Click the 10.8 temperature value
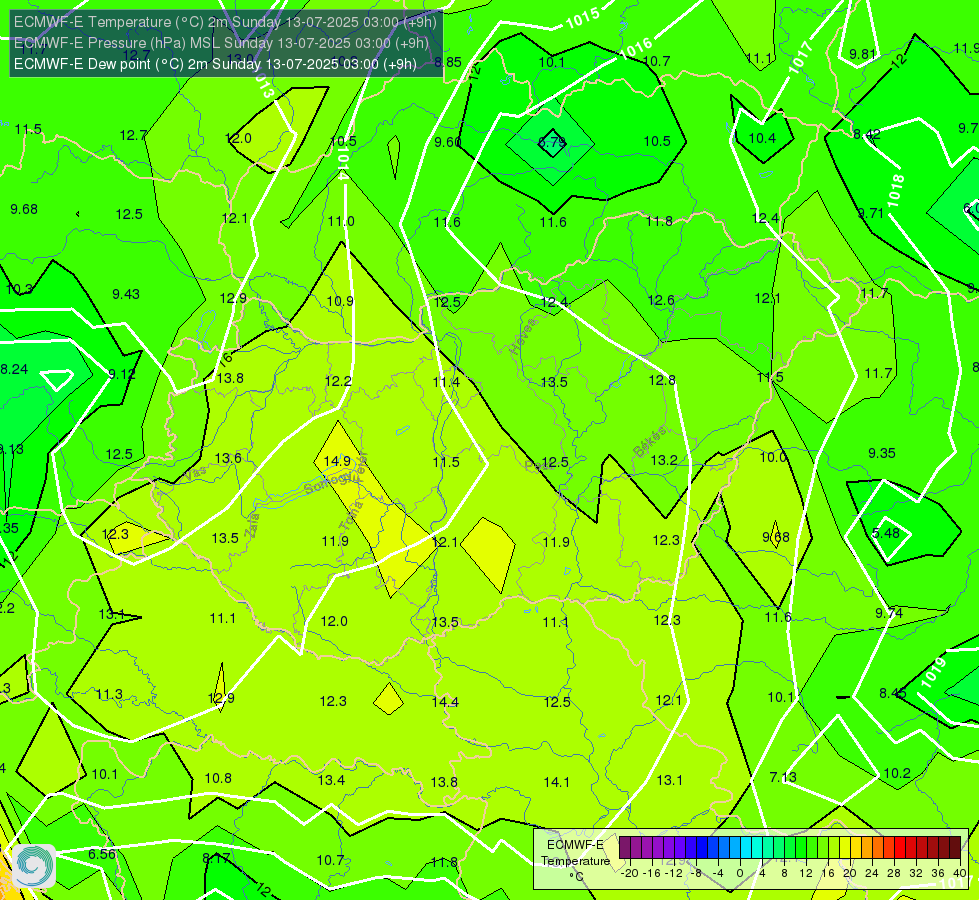This screenshot has width=979, height=900. 218,778
